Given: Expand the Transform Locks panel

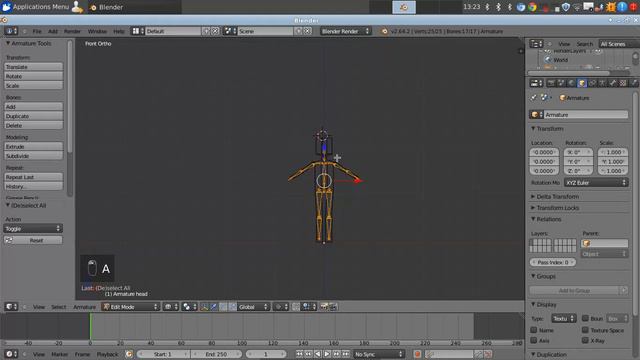Looking at the screenshot, I should (x=557, y=208).
